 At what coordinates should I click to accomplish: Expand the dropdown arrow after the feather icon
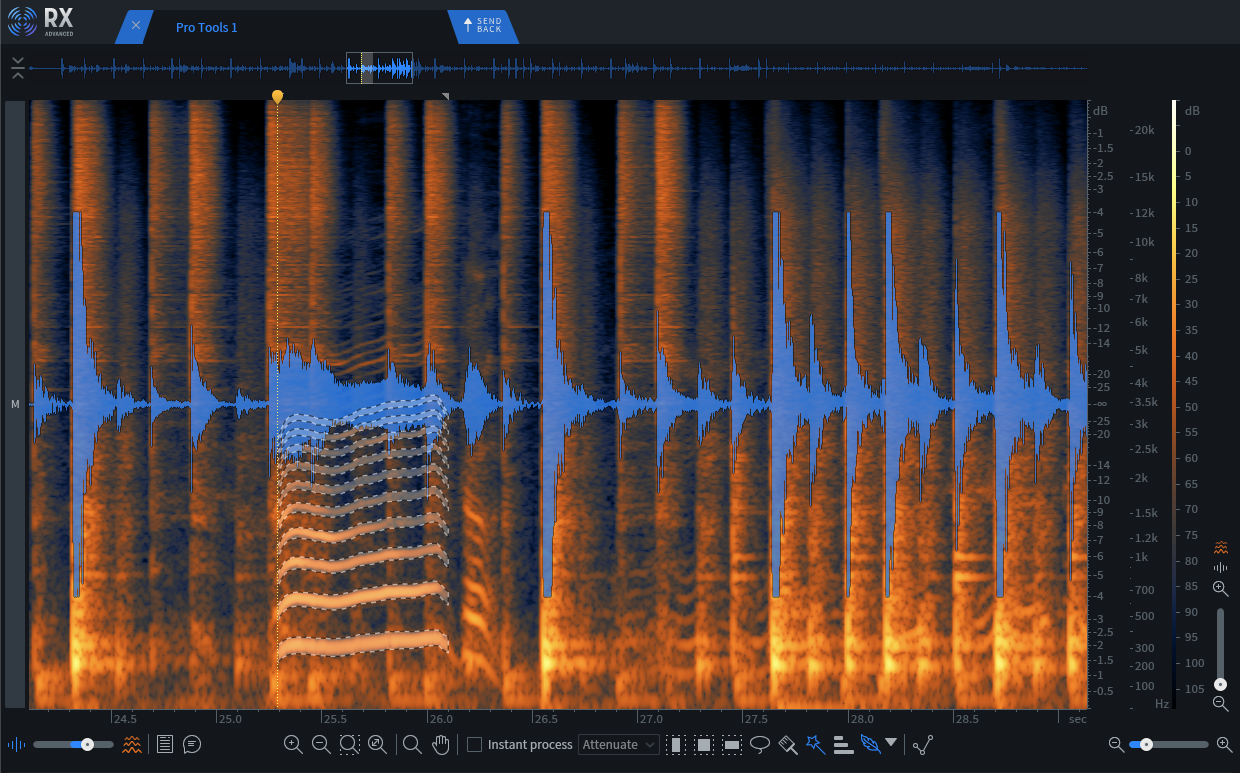(891, 743)
